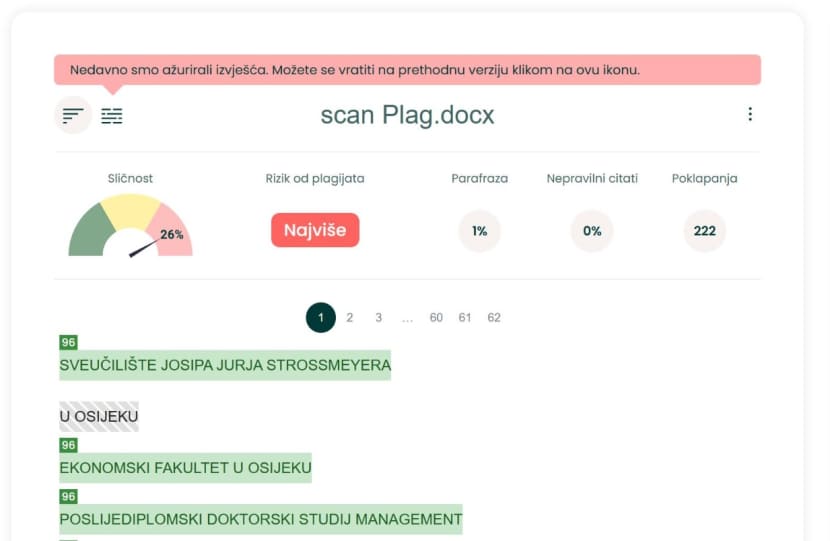The image size is (830, 541).
Task: Click highlighted POSLIJEDIPLOMSKI DOKTORSKI STUDIJ MANAGEMENT text
Action: 261,519
